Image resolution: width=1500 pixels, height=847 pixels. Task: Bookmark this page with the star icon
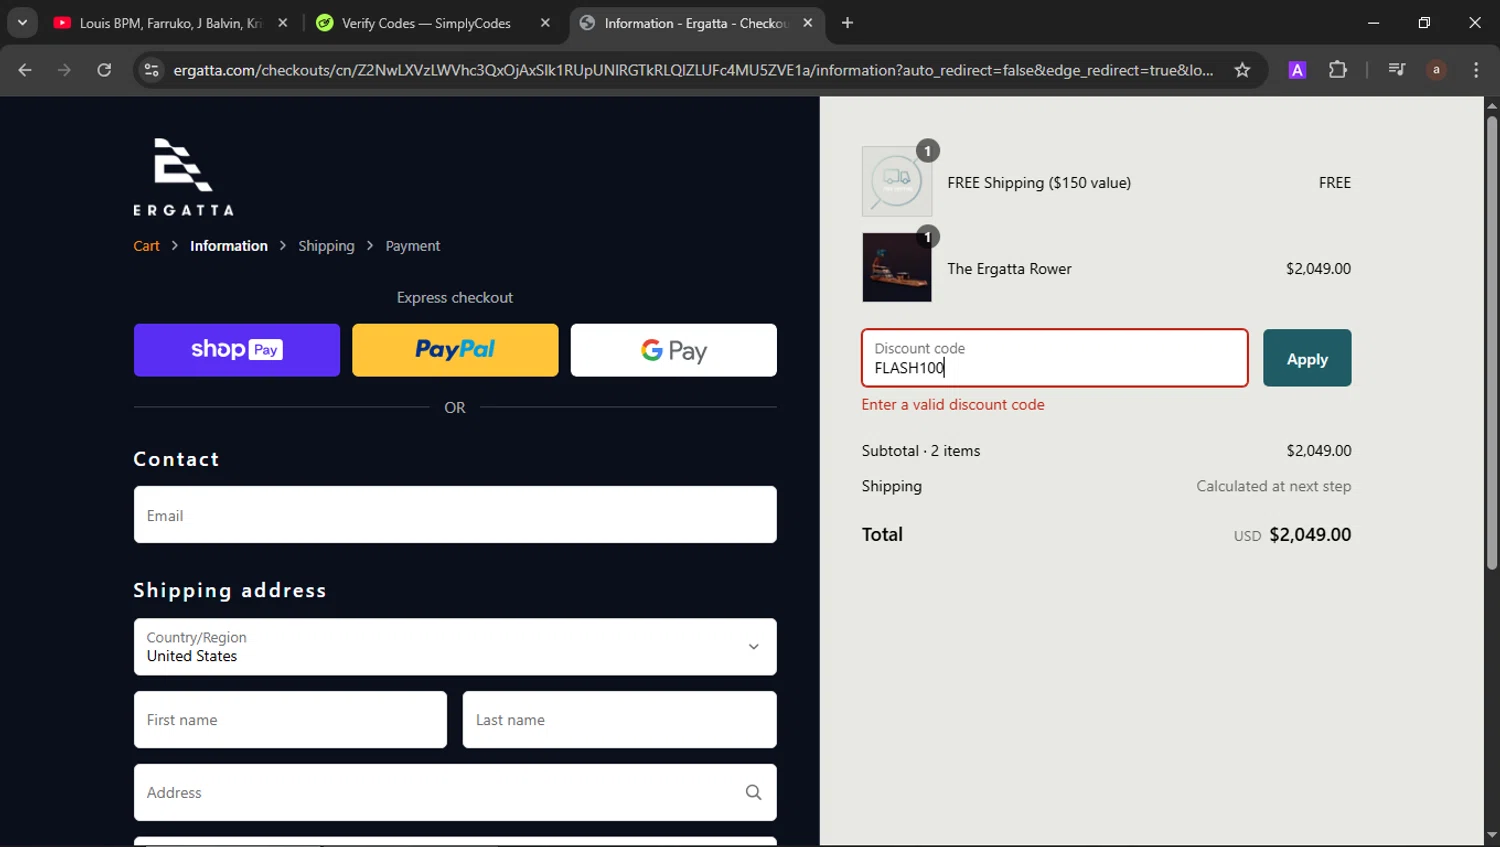click(1242, 70)
